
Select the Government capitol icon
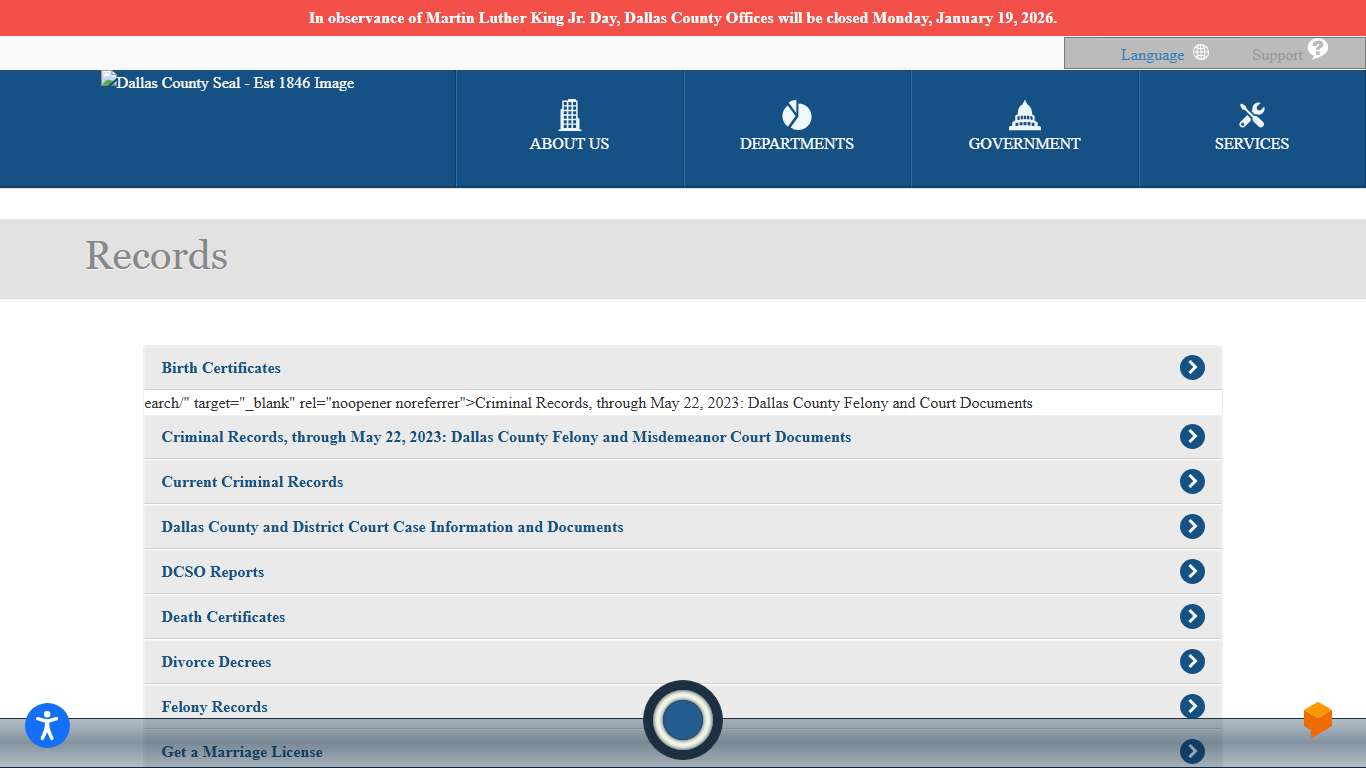tap(1024, 115)
